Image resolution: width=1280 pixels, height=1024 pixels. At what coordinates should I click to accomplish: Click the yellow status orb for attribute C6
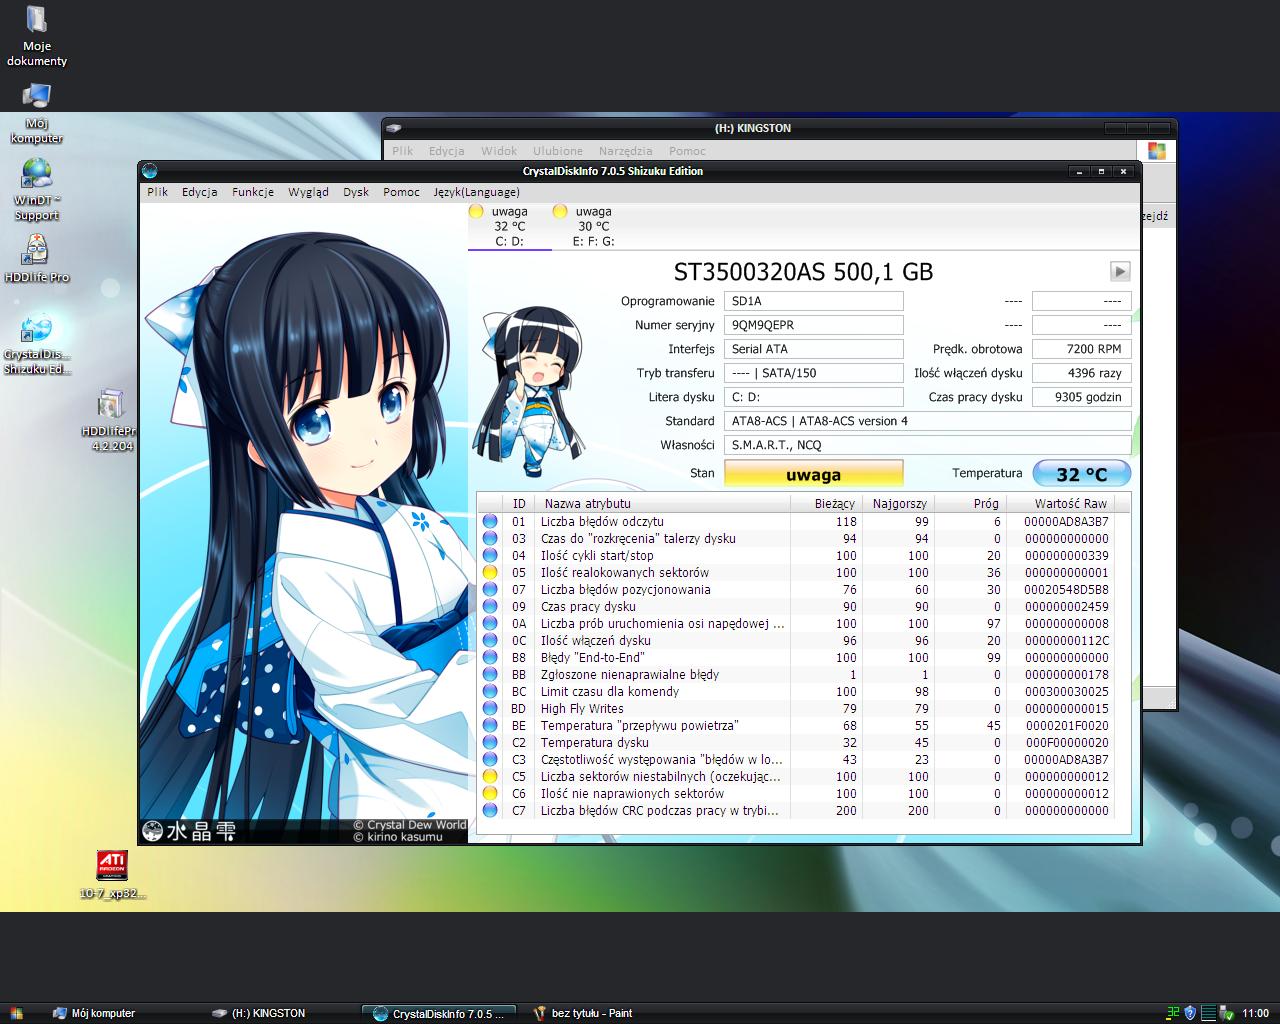490,793
